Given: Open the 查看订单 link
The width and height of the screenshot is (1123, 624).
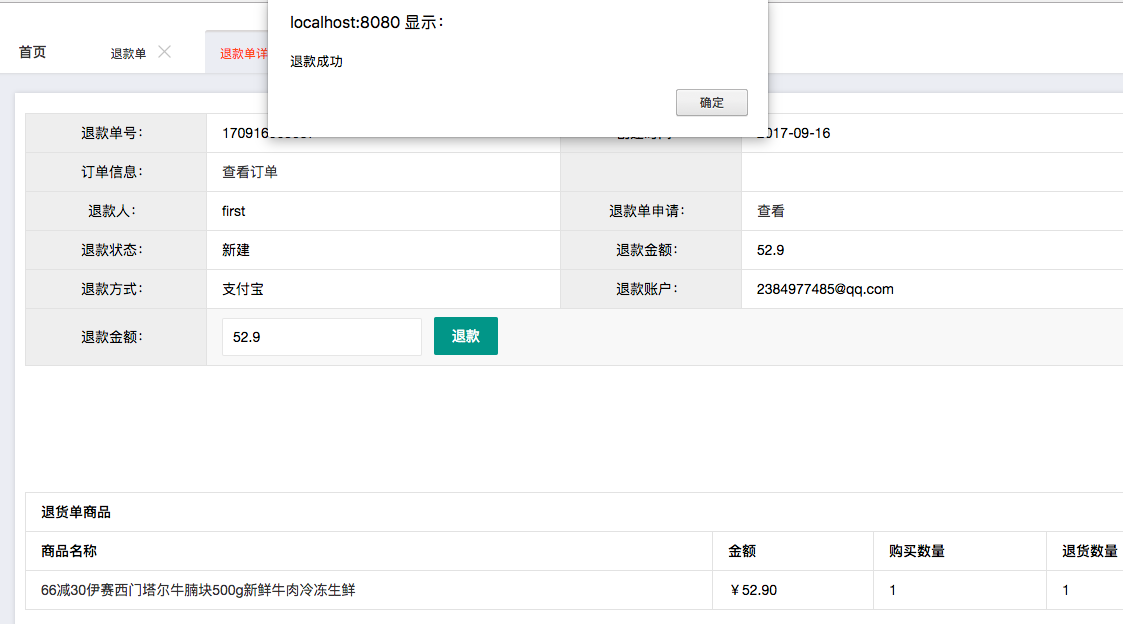Looking at the screenshot, I should 250,172.
